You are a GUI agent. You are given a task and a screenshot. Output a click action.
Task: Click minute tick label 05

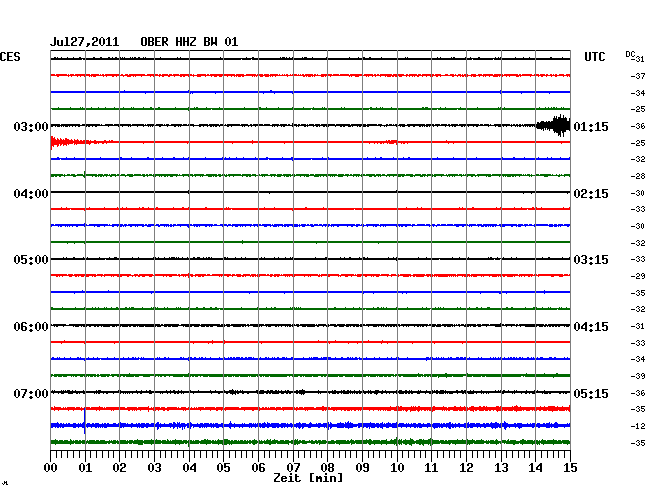[223, 467]
